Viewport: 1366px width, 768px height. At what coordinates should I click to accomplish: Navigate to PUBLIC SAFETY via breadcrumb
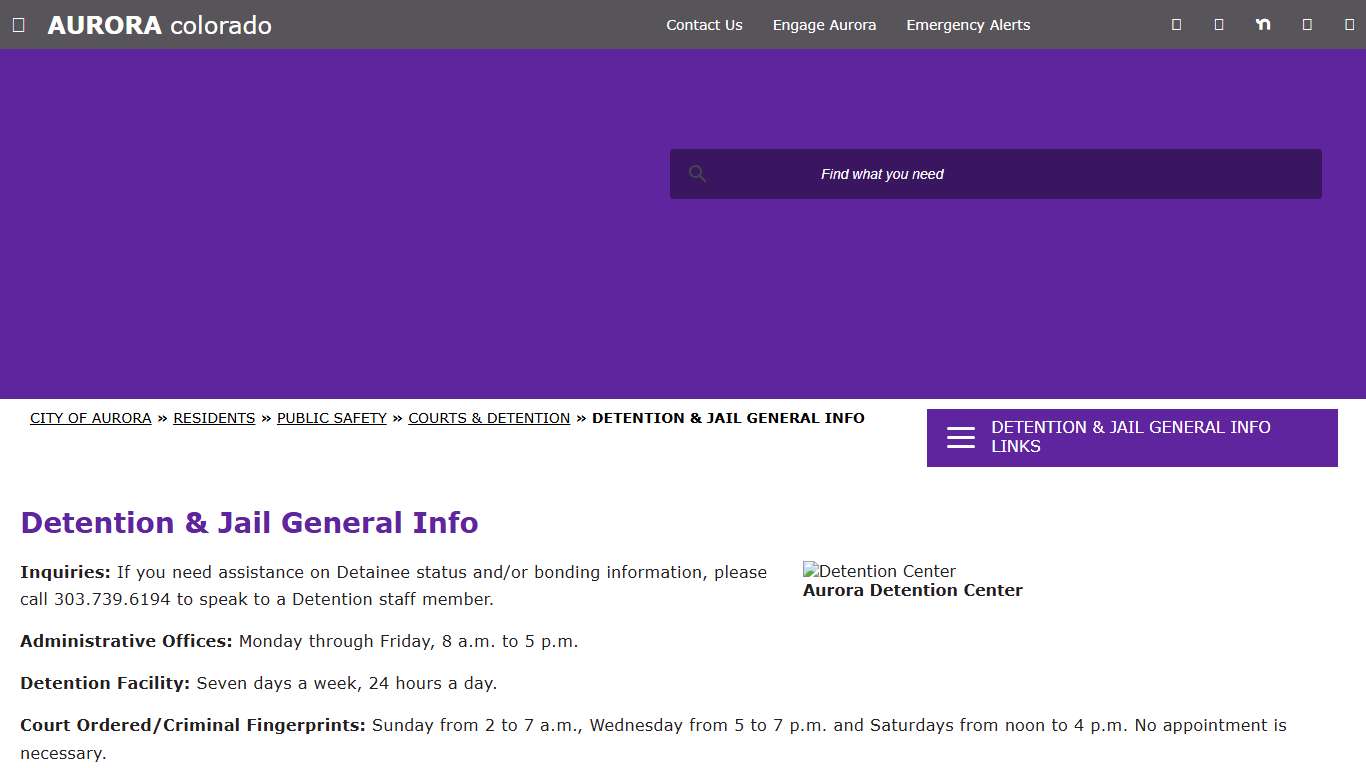[331, 418]
